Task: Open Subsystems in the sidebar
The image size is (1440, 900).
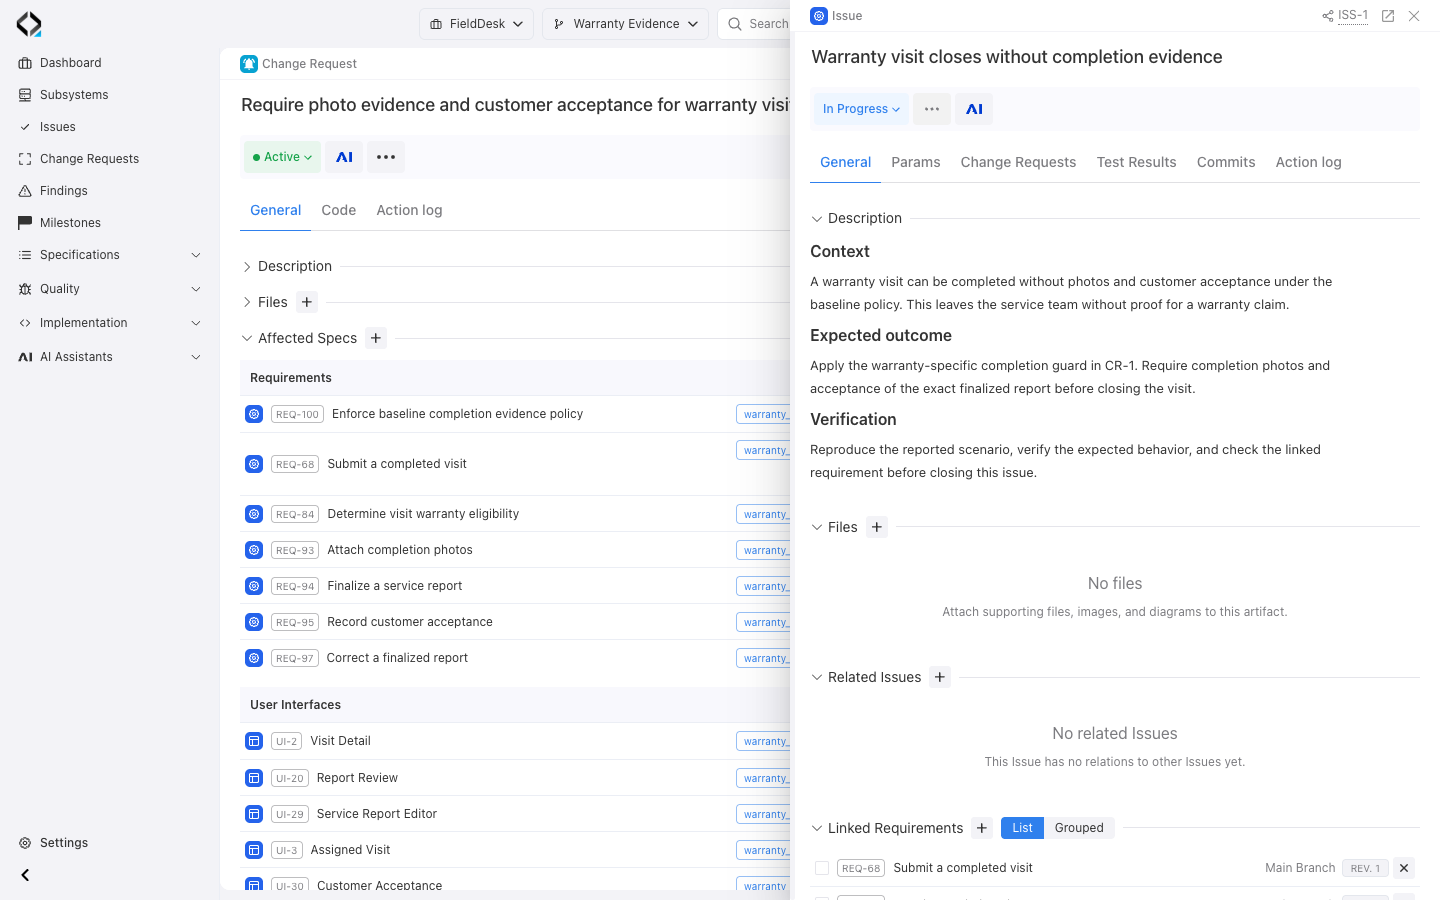Action: pyautogui.click(x=74, y=95)
